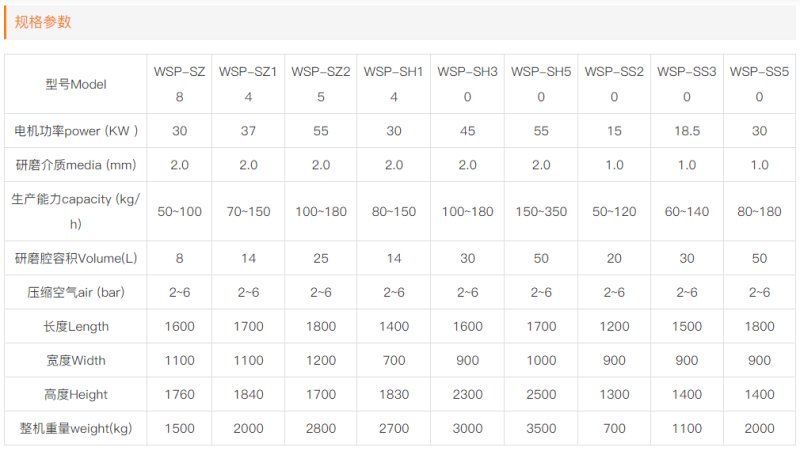Click the 电机功率power (KW) row label
The image size is (800, 451).
pos(75,131)
